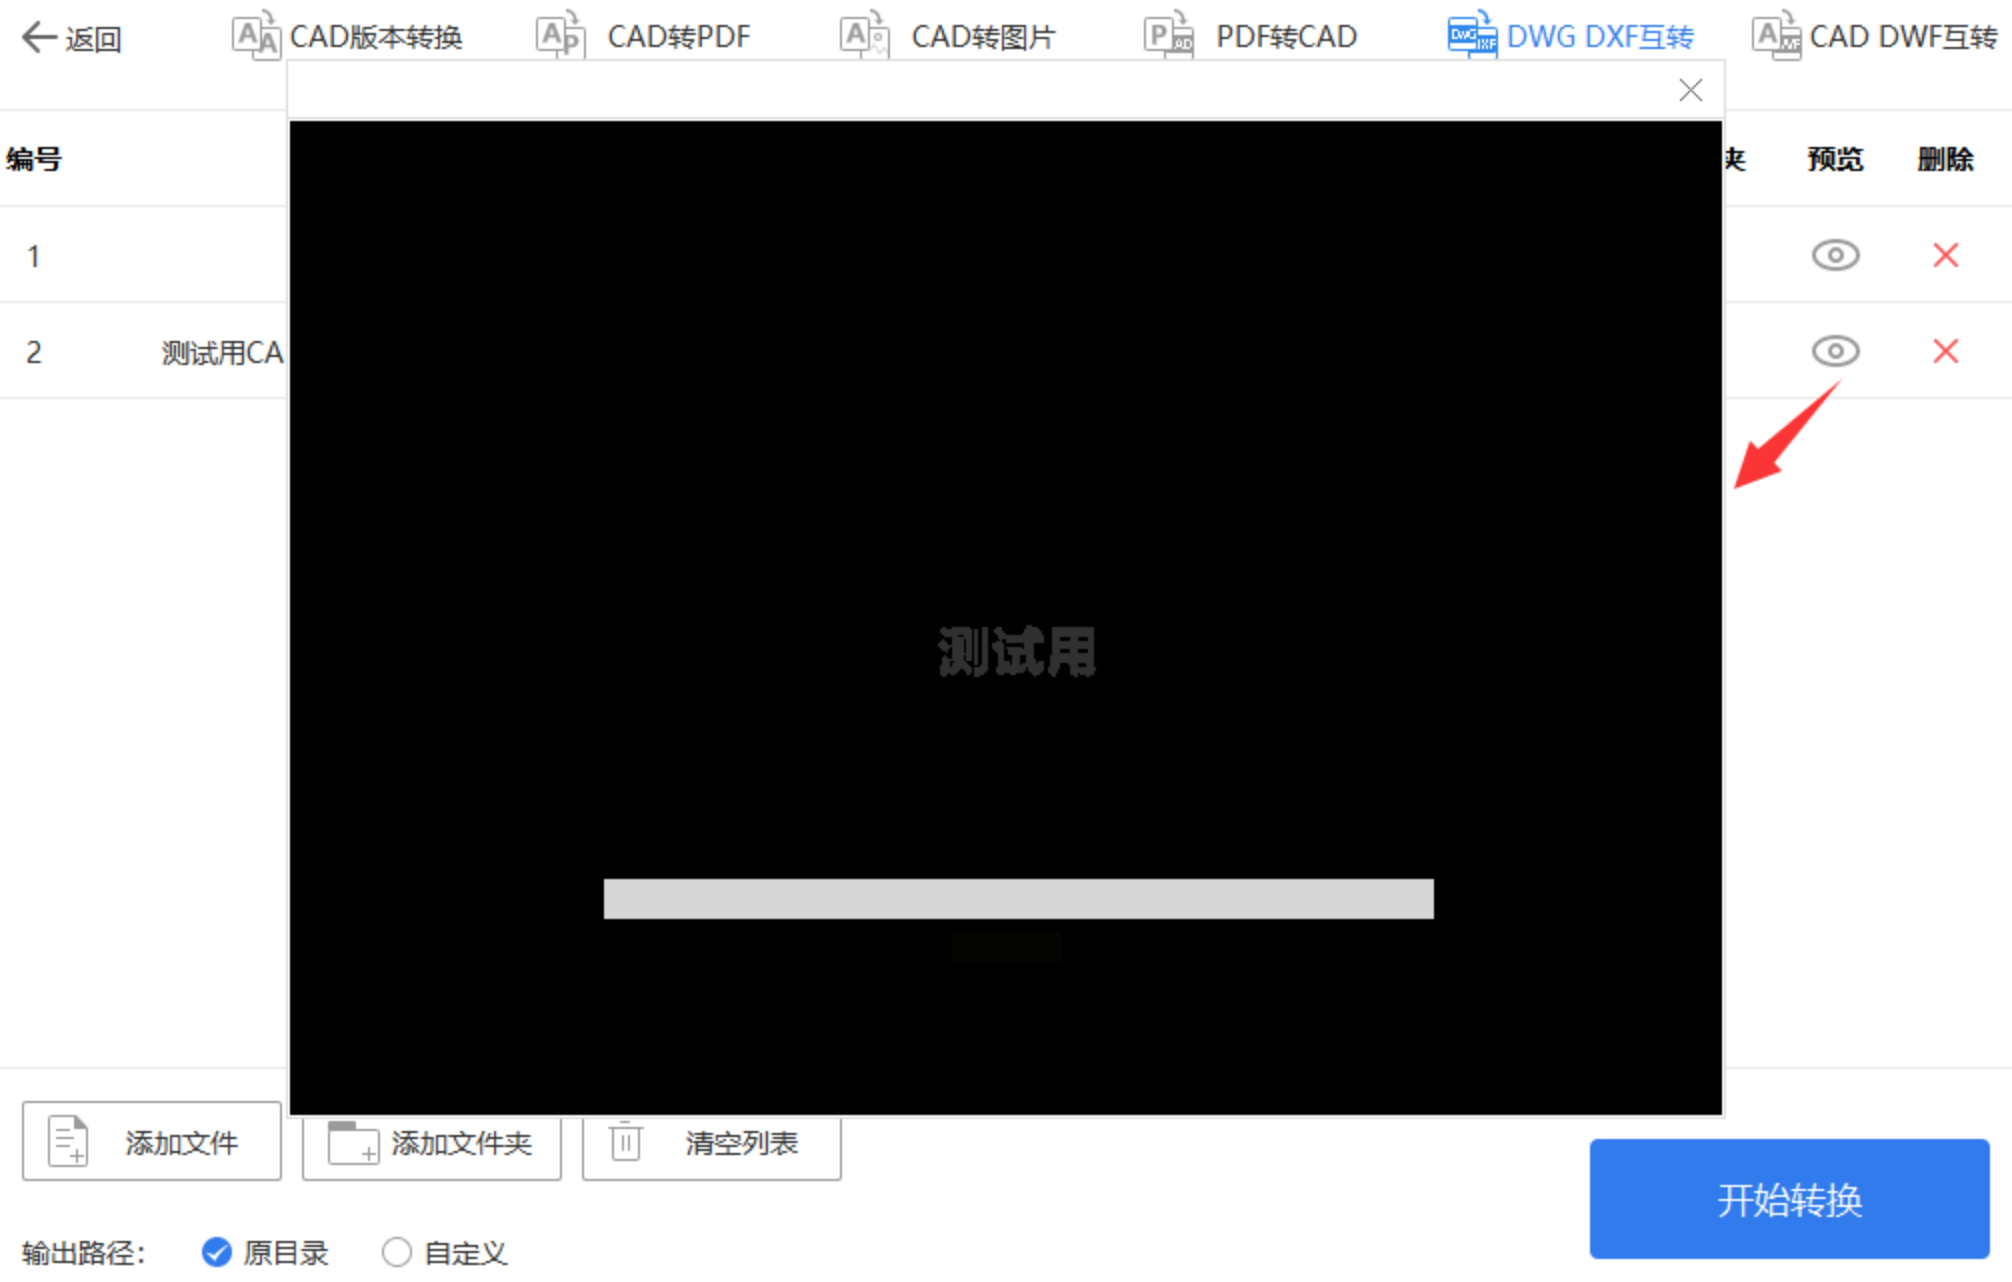Screen dimensions: 2012x1282
Task: Click the 添加文件夹 folder icon
Action: (353, 1142)
